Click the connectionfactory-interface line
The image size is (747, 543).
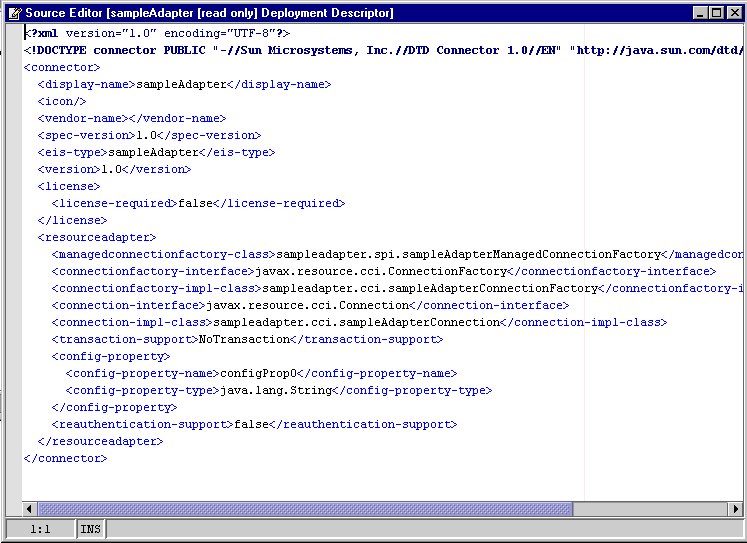click(384, 272)
